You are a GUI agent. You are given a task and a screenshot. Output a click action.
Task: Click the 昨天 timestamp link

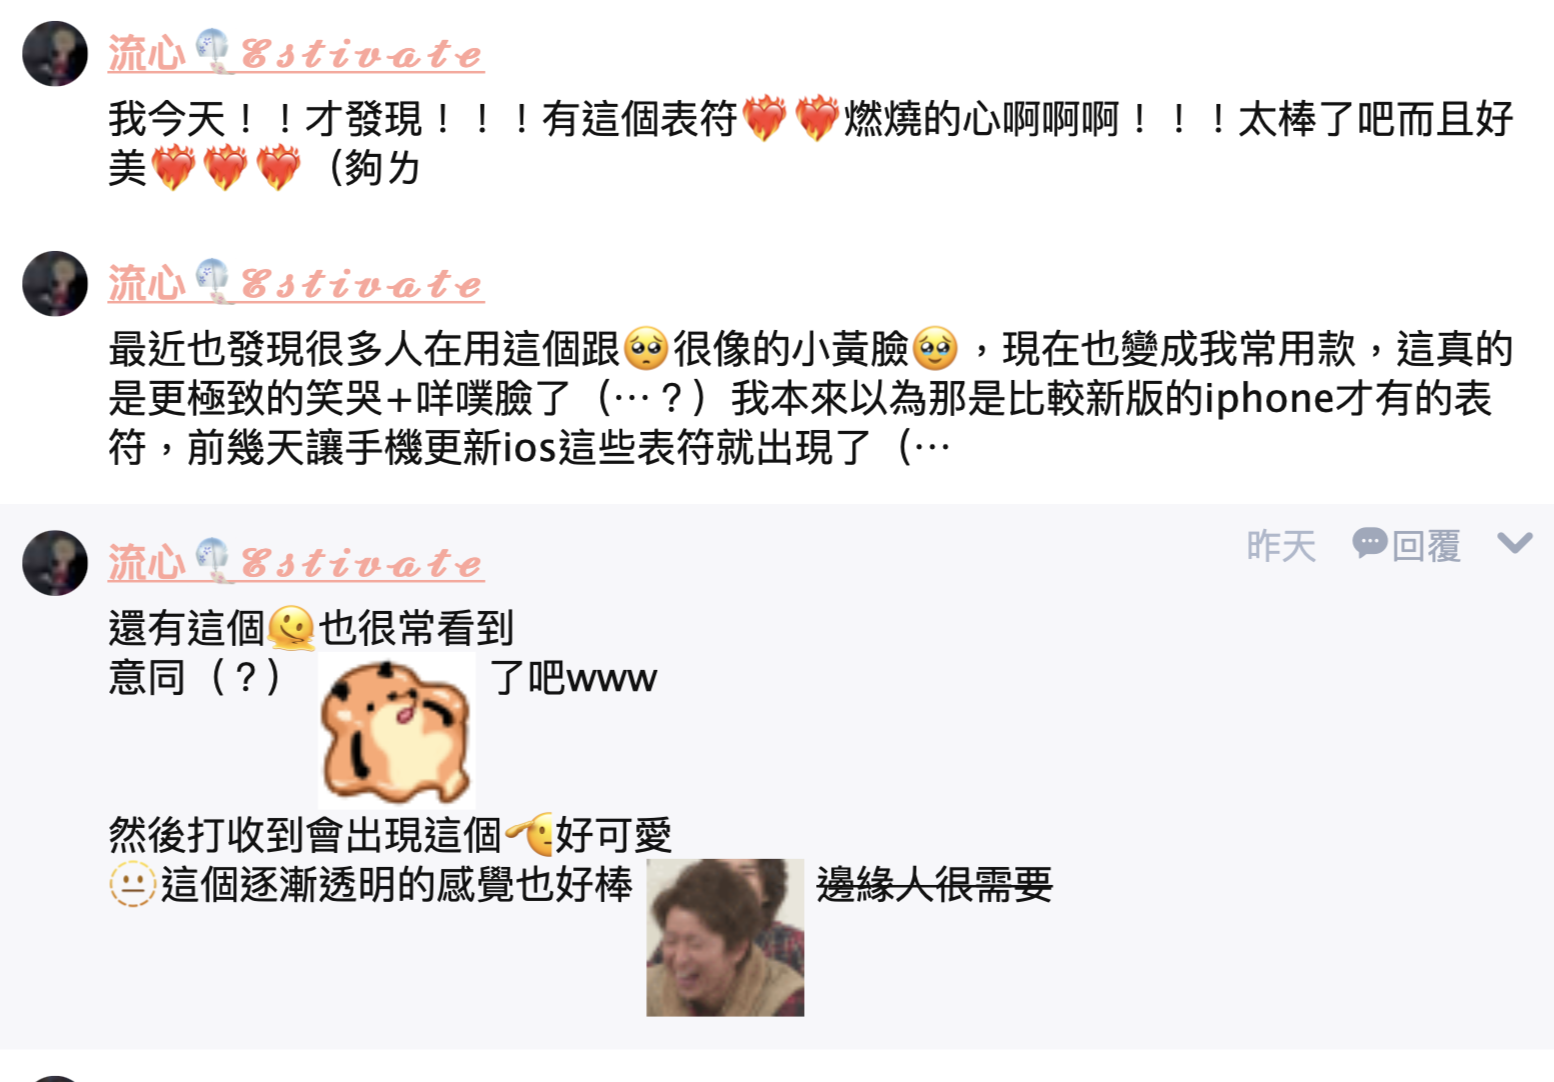click(1281, 546)
